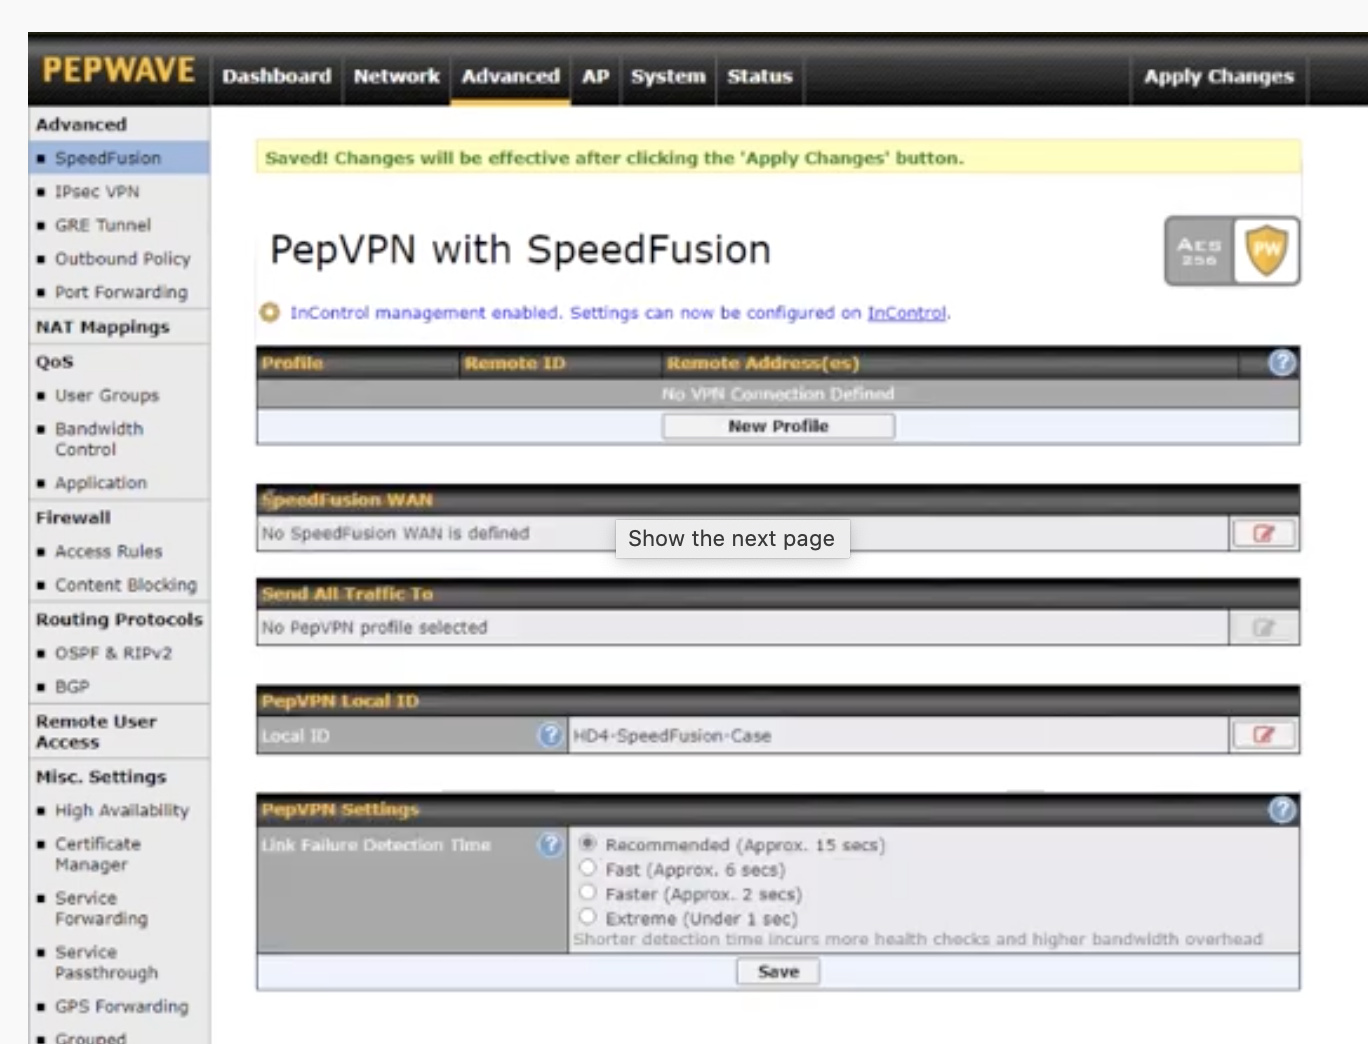
Task: Open OSPF & RIPv2 settings
Action: click(113, 653)
